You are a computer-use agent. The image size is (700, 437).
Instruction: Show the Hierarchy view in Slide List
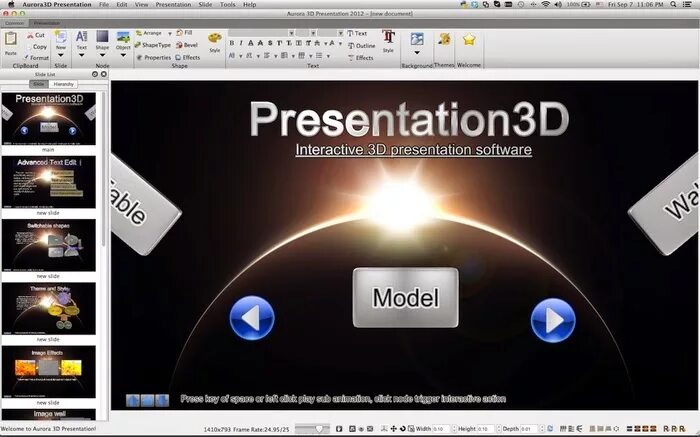coord(63,84)
